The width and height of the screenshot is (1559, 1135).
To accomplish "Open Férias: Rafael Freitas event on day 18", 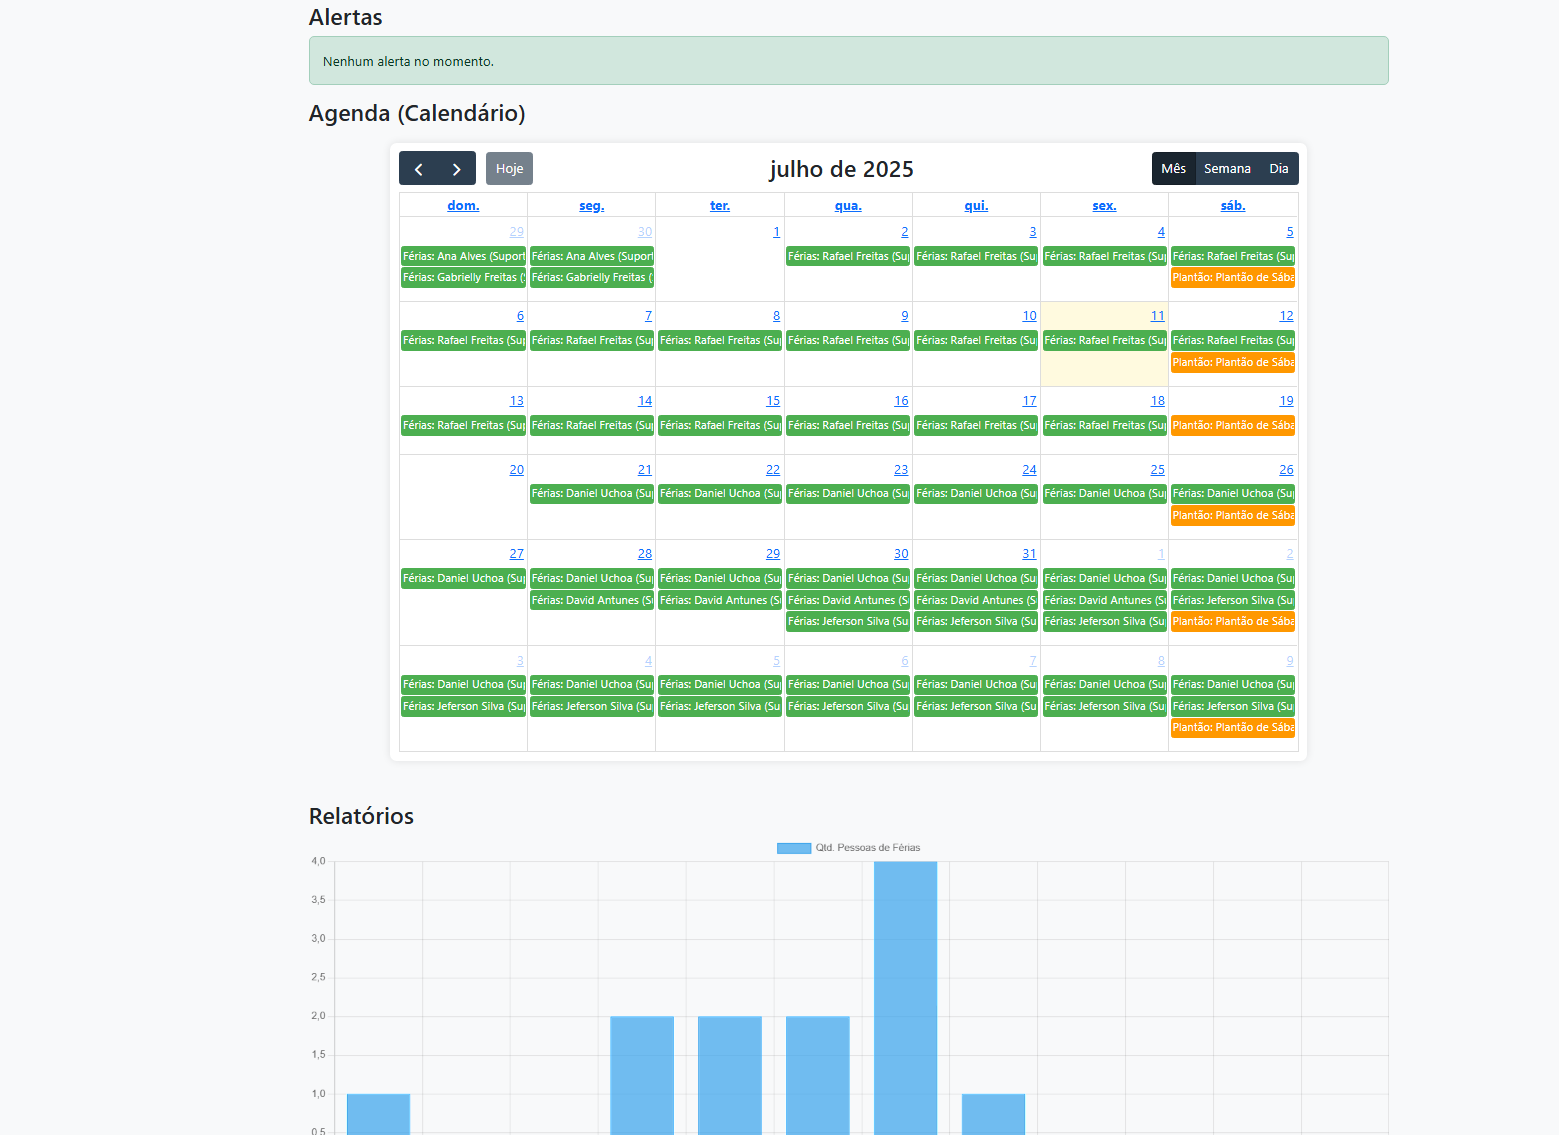I will point(1104,425).
